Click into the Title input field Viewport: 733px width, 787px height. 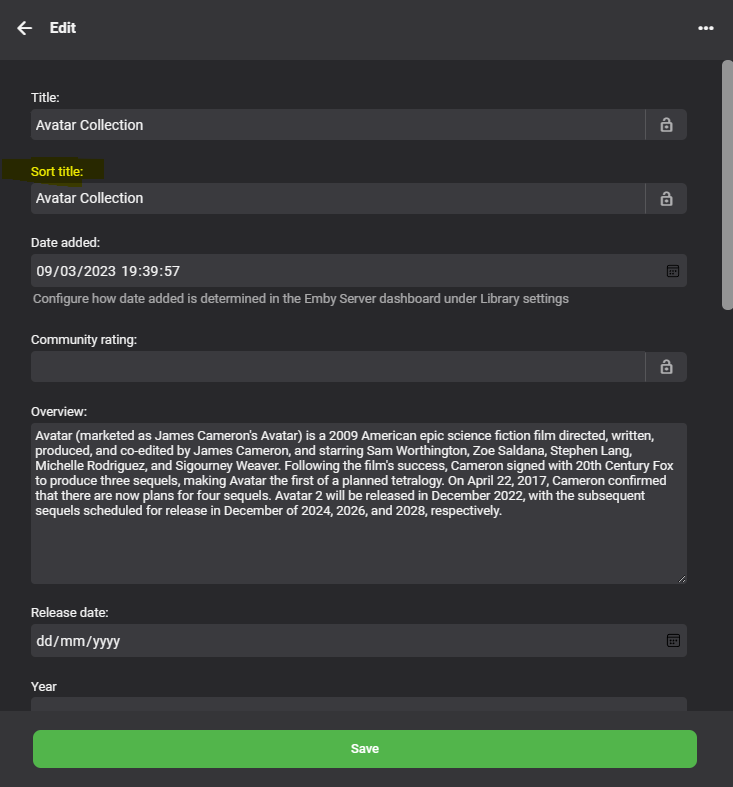pos(338,125)
